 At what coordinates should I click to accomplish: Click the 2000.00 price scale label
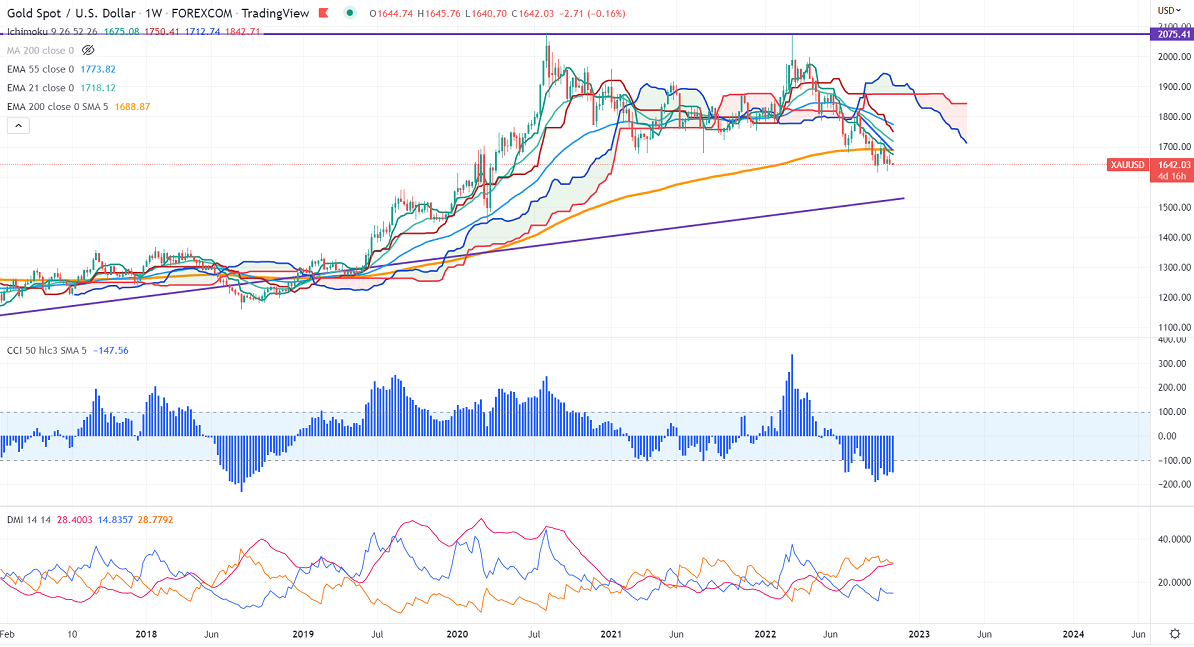1174,57
